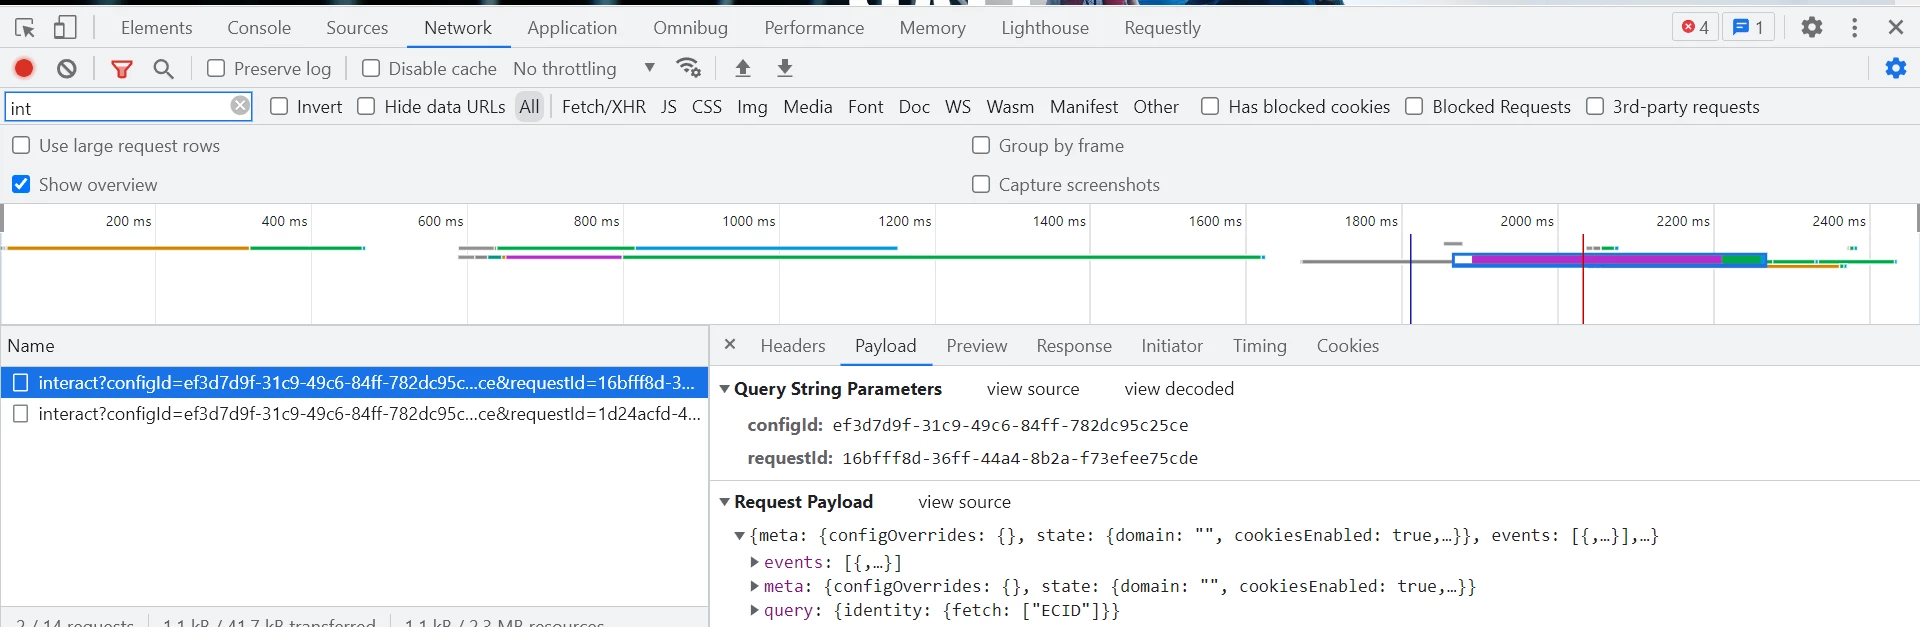Click view source beside Request Payload
This screenshot has height=627, width=1920.
(964, 502)
